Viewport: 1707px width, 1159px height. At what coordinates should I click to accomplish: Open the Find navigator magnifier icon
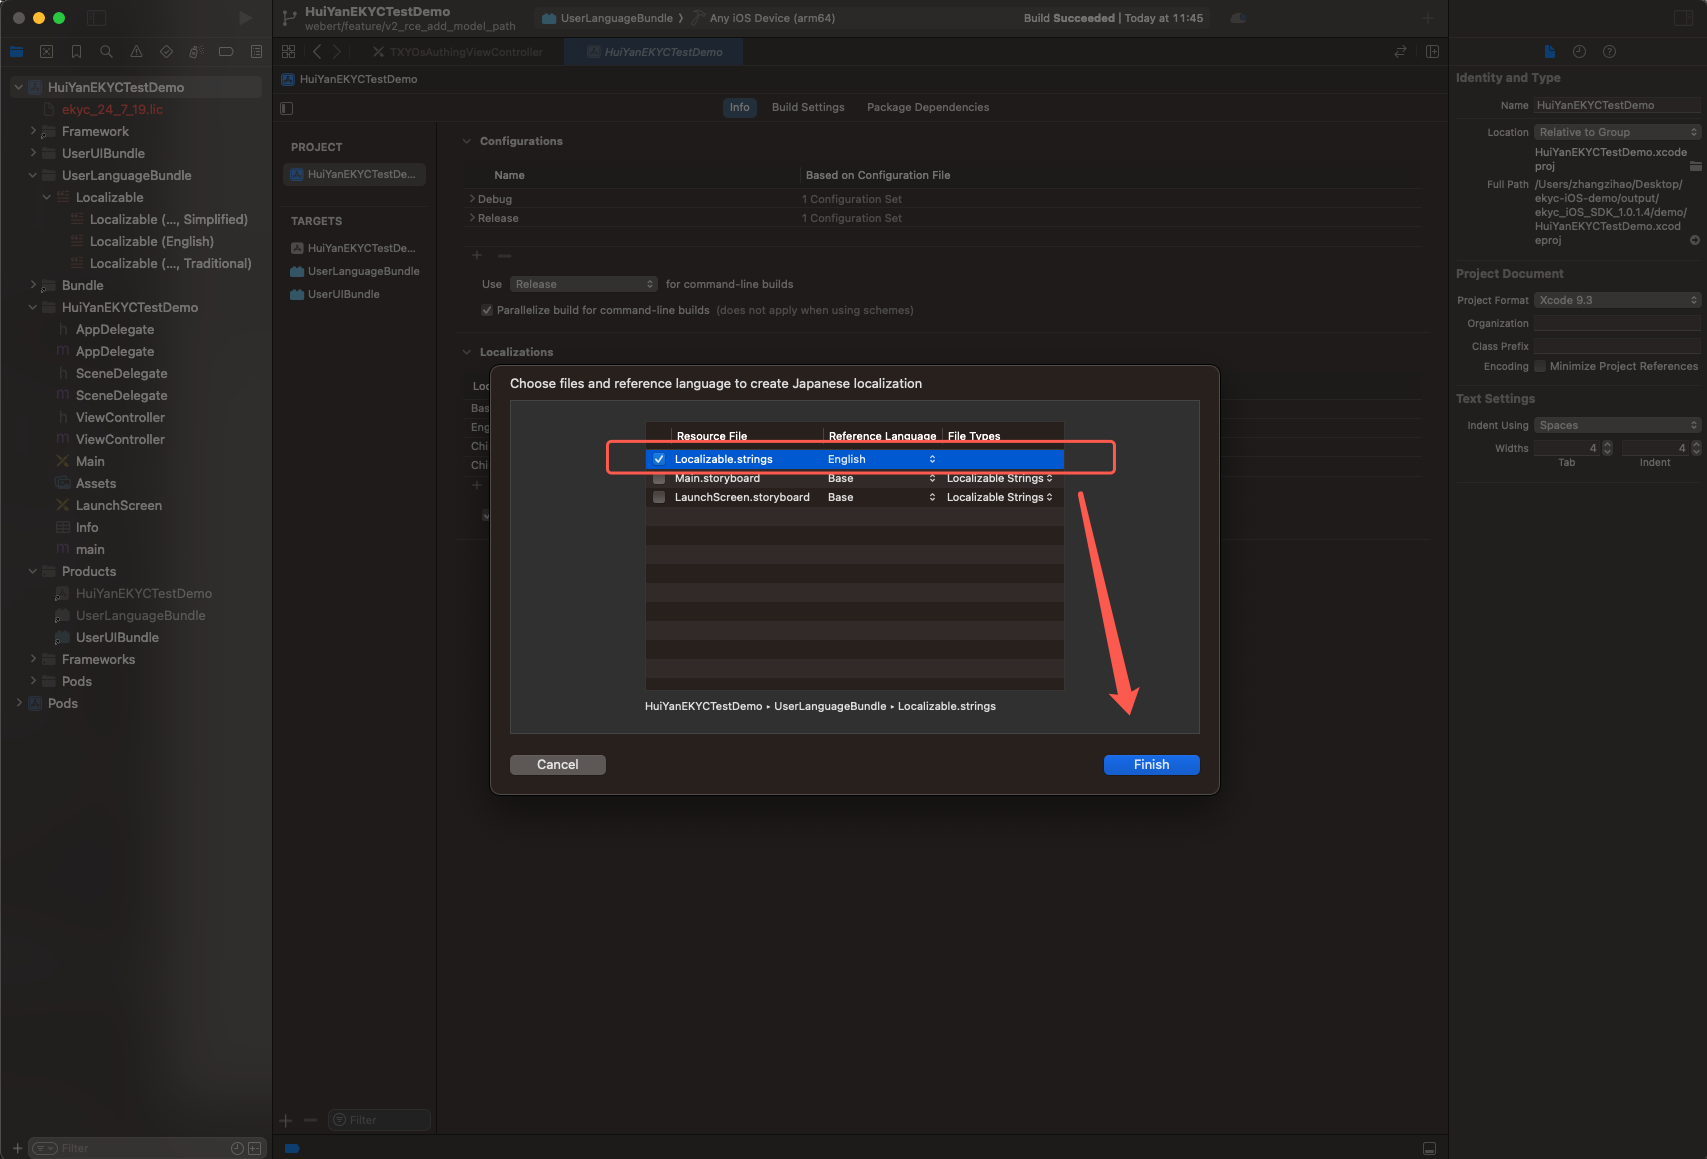106,52
